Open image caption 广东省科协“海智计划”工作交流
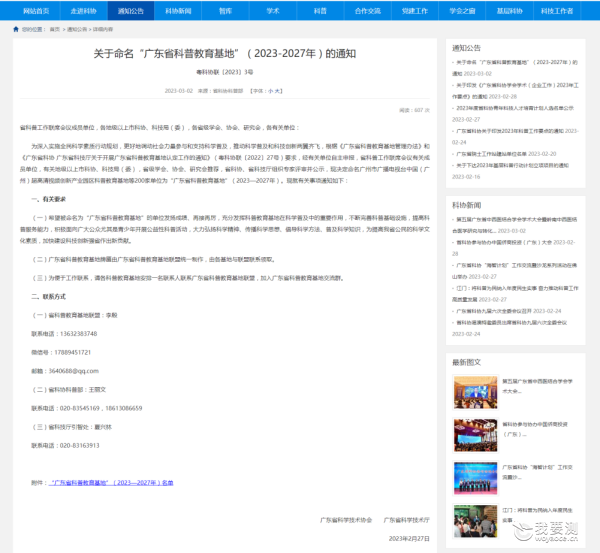The height and width of the screenshot is (553, 600). (x=537, y=472)
